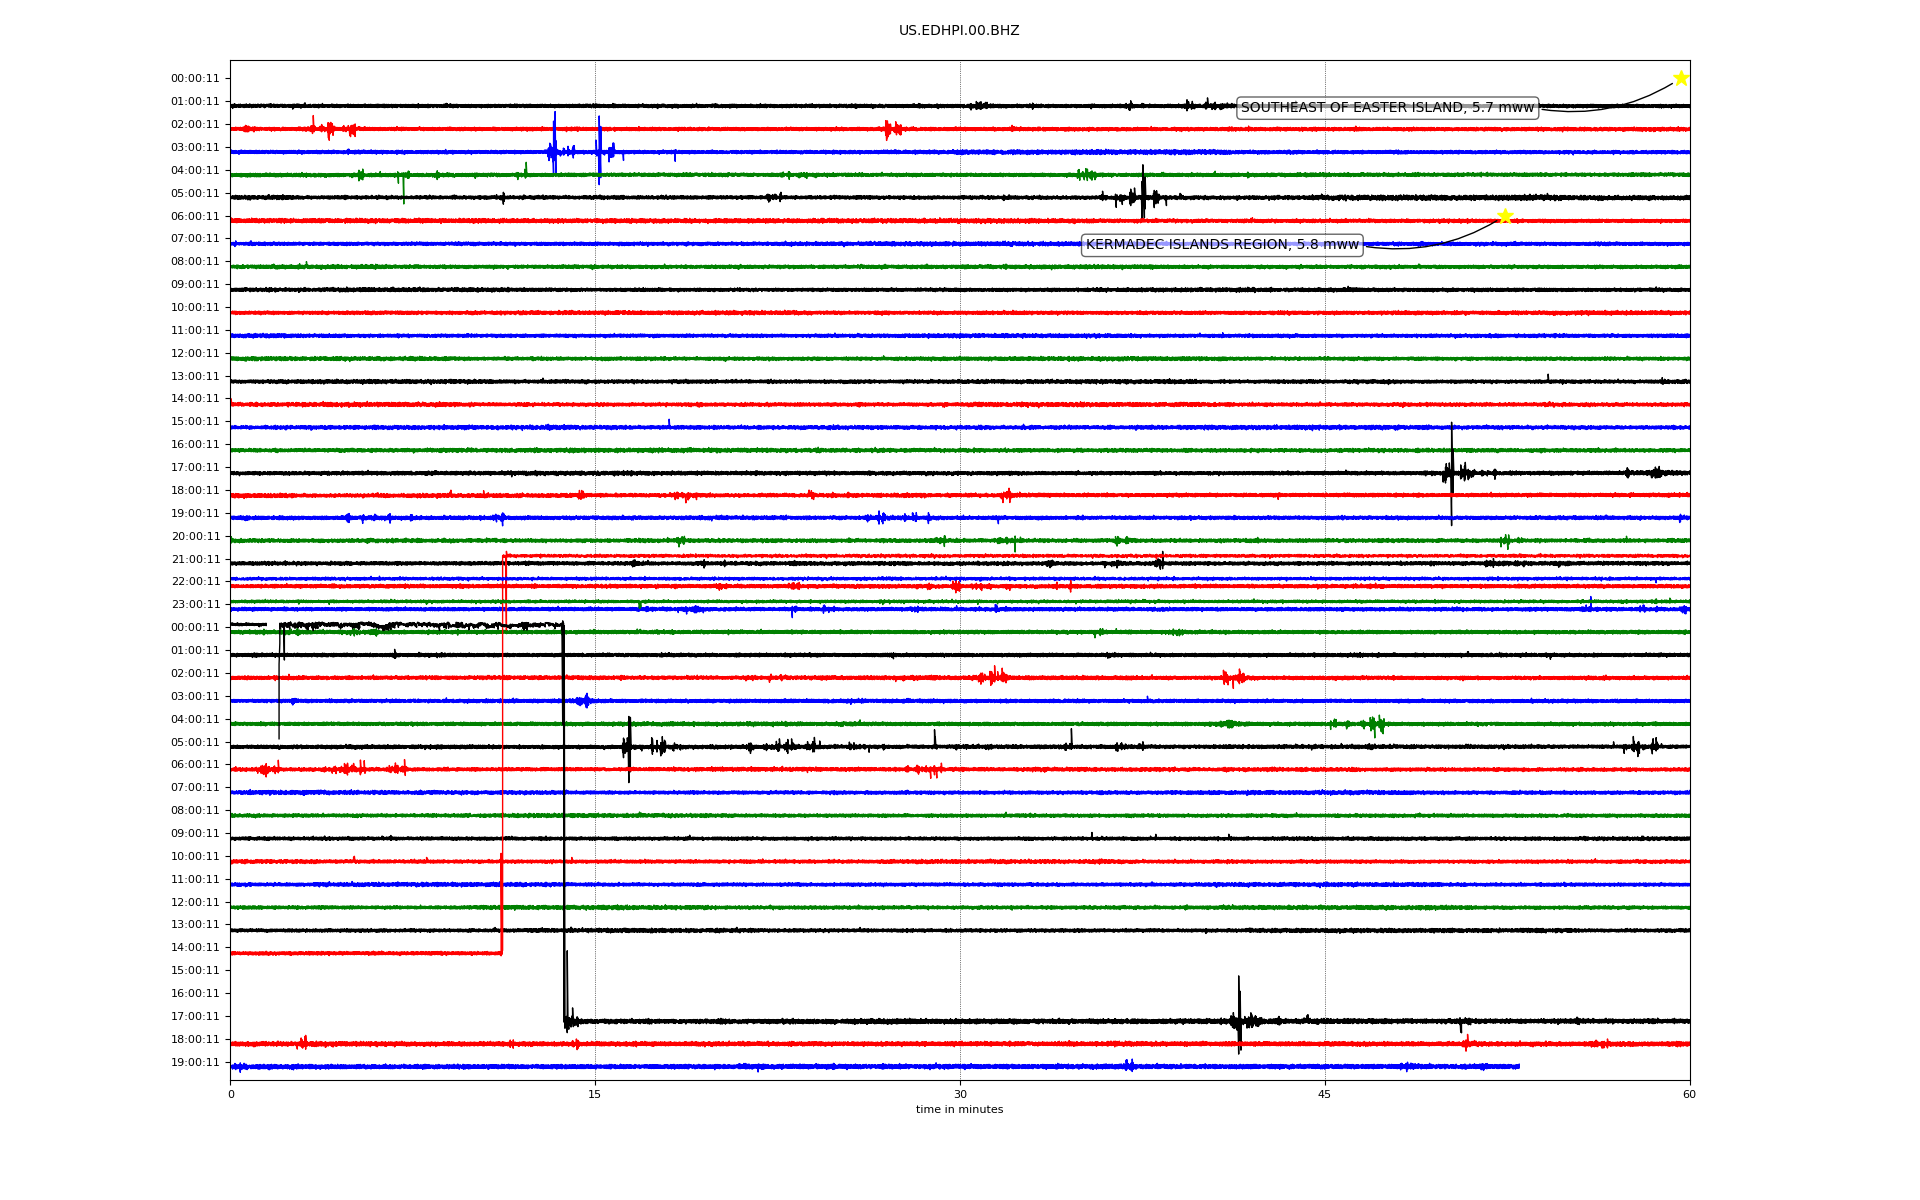
Task: Click the 60 tick label on x-axis
Action: point(1689,1094)
